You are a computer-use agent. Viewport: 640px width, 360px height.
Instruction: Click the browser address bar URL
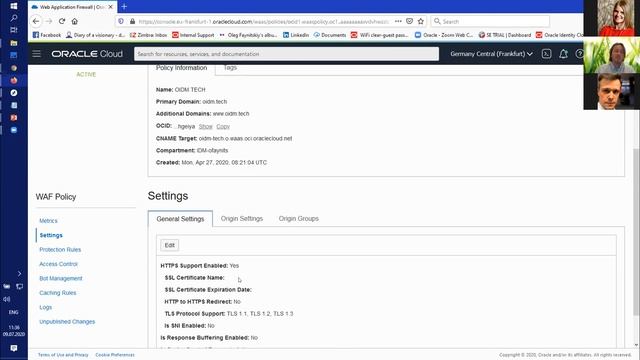point(263,21)
